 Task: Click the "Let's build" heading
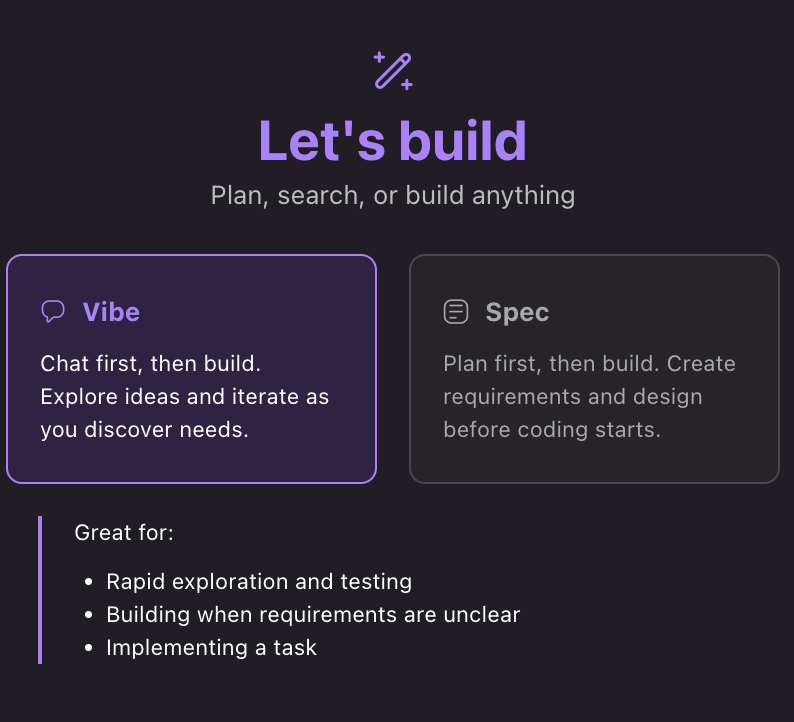(x=393, y=140)
